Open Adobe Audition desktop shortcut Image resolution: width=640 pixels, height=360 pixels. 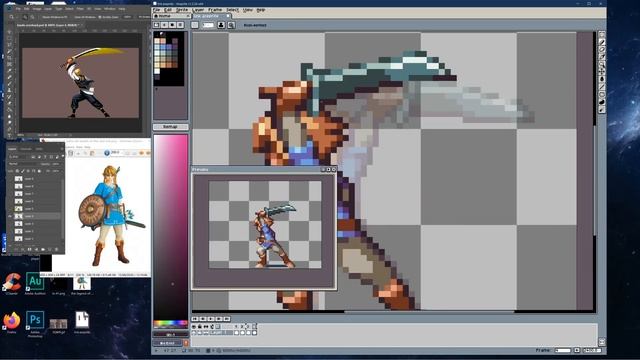point(35,284)
